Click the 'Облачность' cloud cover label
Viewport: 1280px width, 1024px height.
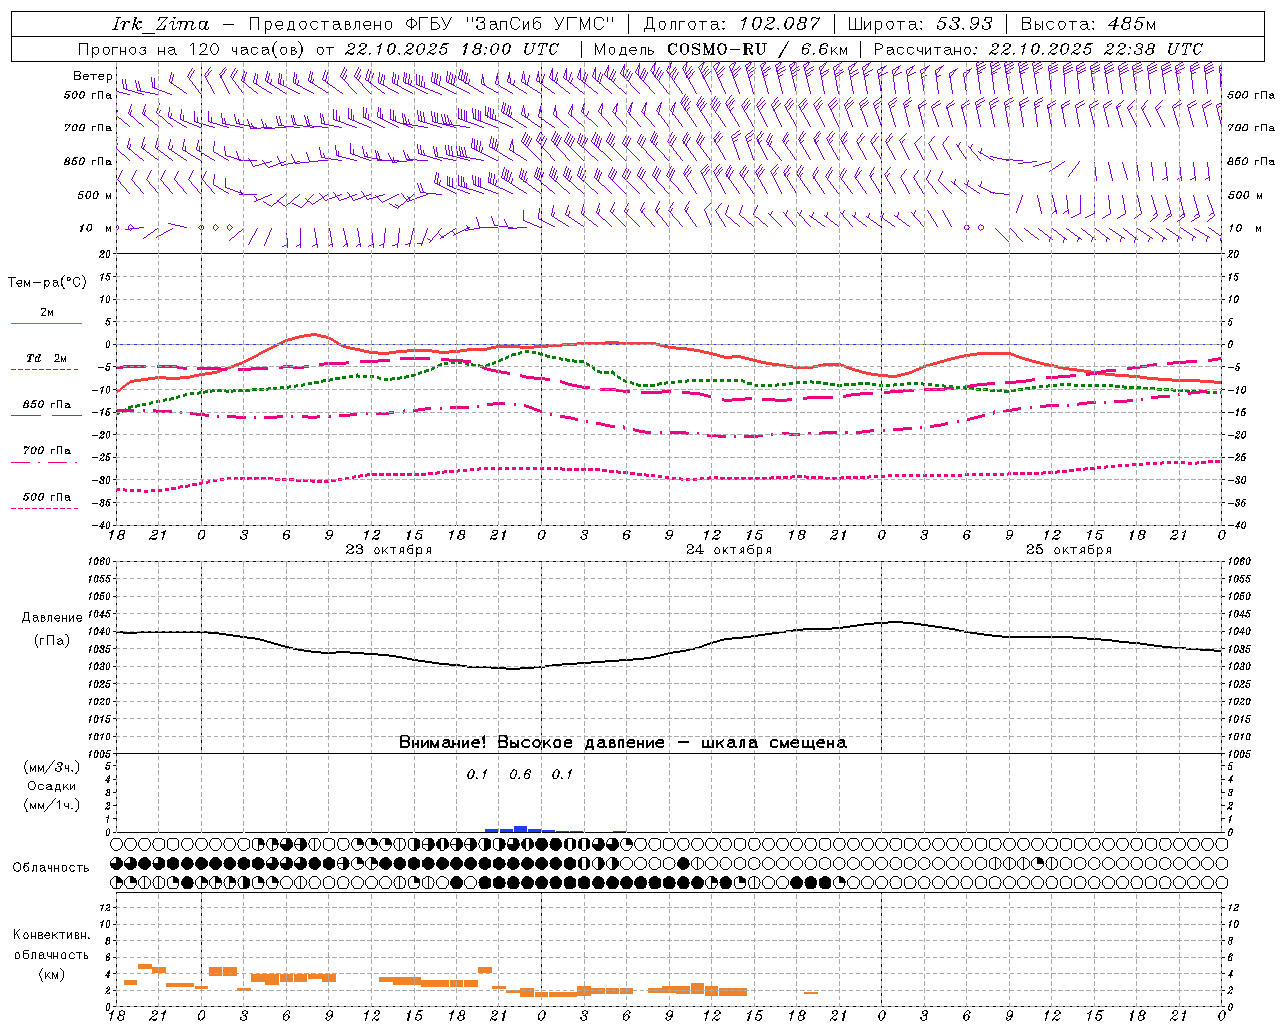point(51,868)
